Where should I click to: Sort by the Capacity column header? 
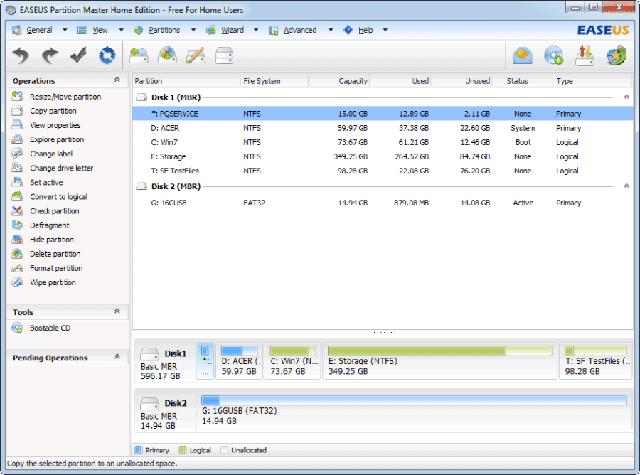click(x=339, y=81)
